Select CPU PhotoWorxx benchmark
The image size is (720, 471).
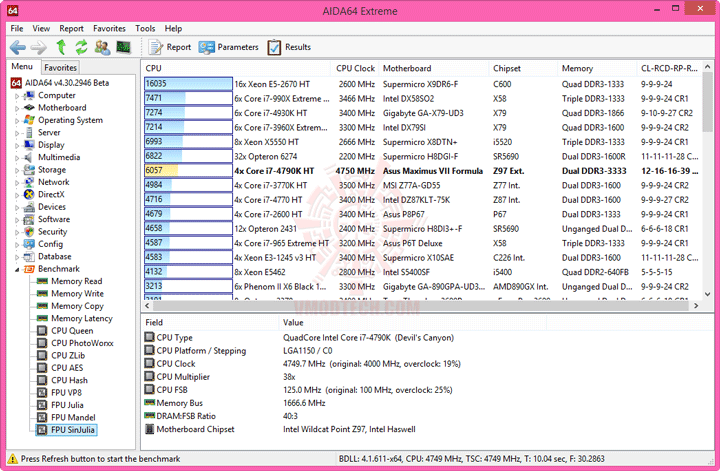click(82, 343)
